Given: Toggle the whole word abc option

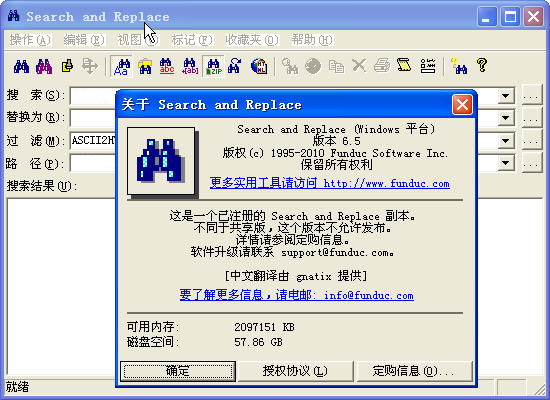Looking at the screenshot, I should pyautogui.click(x=167, y=66).
